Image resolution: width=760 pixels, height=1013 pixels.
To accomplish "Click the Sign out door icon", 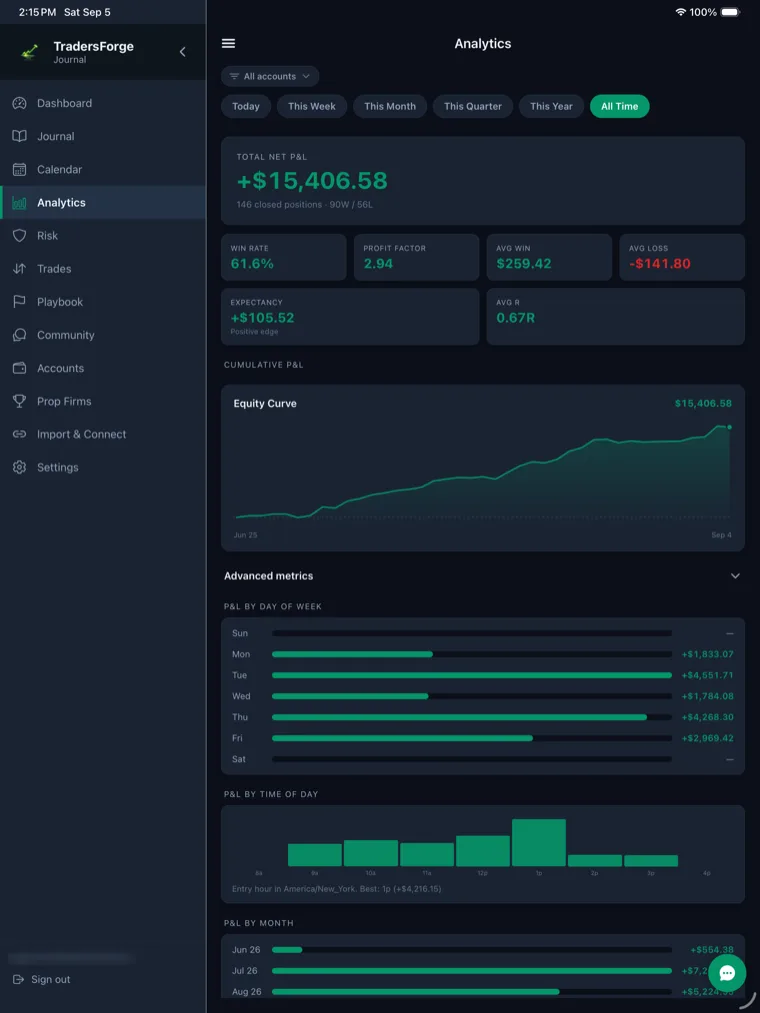I will pos(18,979).
